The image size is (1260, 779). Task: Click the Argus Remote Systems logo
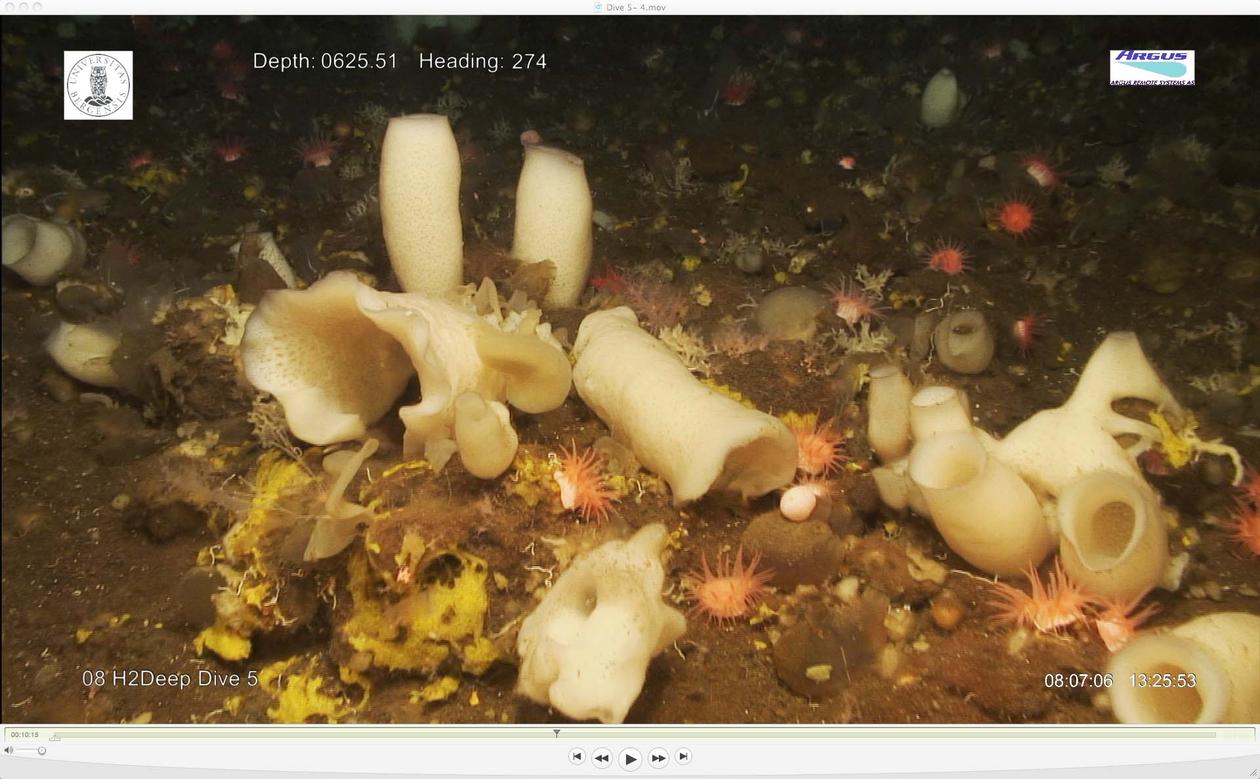(1152, 68)
